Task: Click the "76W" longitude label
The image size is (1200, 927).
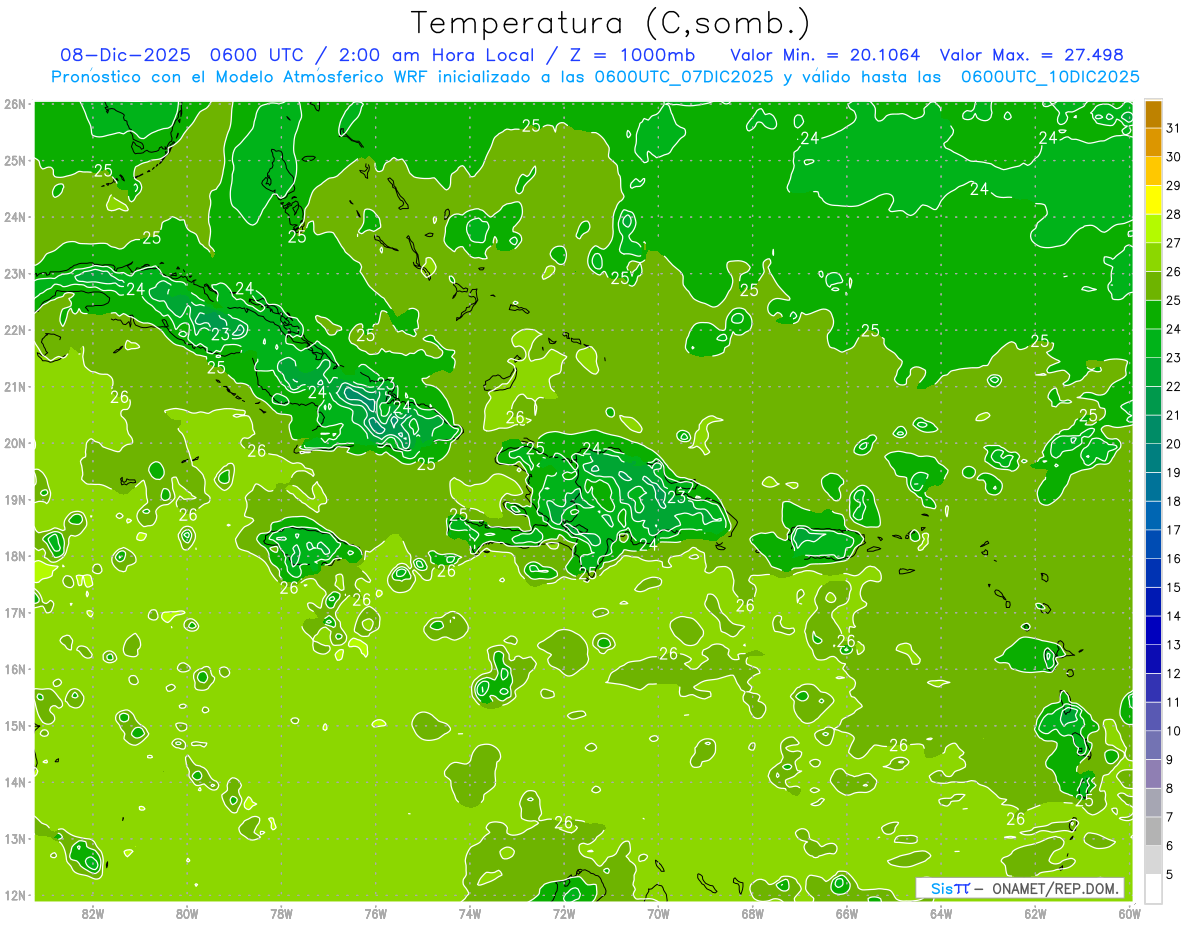Action: click(x=376, y=914)
